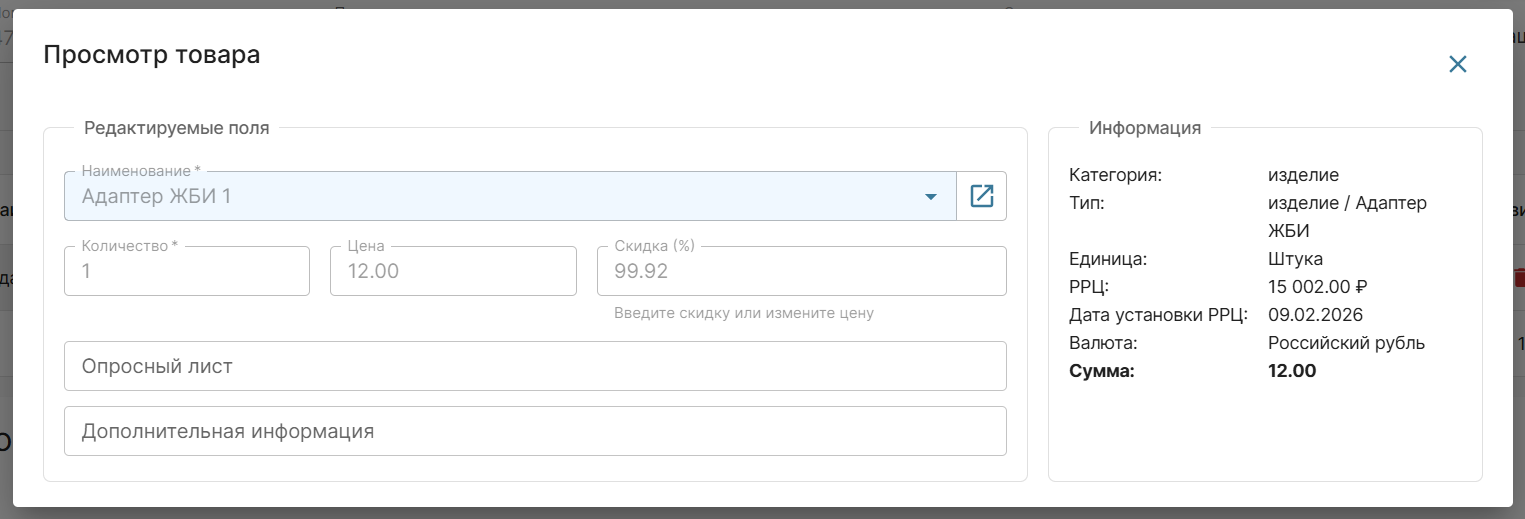
Task: Click the Единица value Штука
Action: tap(1295, 259)
